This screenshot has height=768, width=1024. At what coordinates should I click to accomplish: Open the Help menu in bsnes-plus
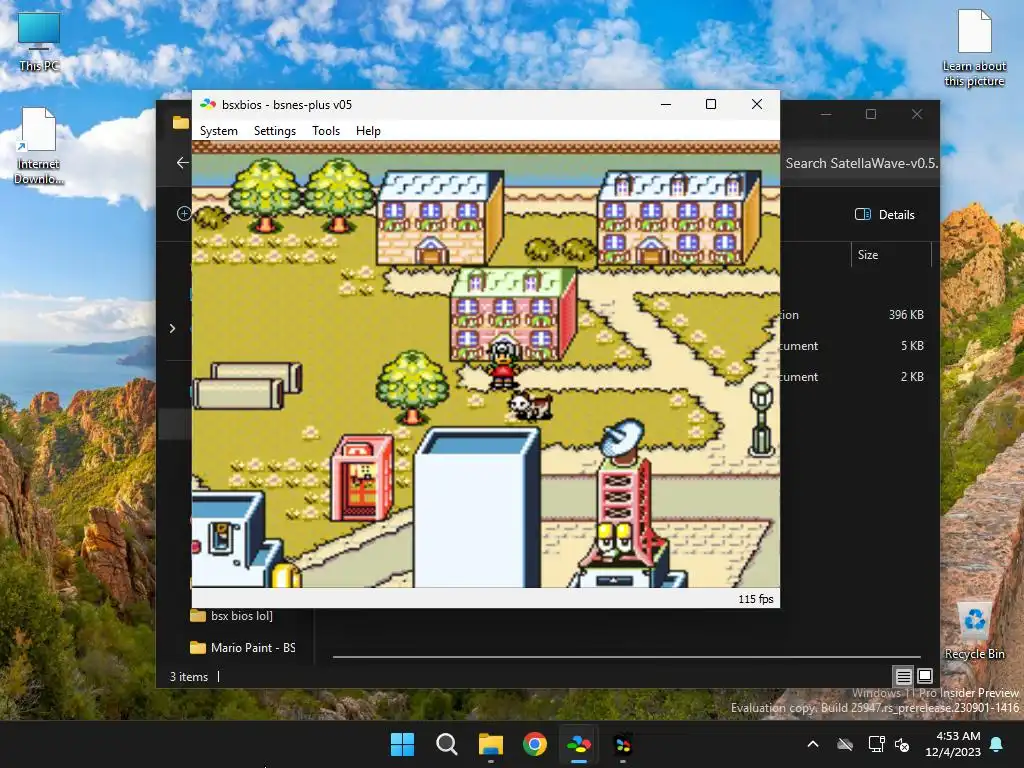coord(368,131)
